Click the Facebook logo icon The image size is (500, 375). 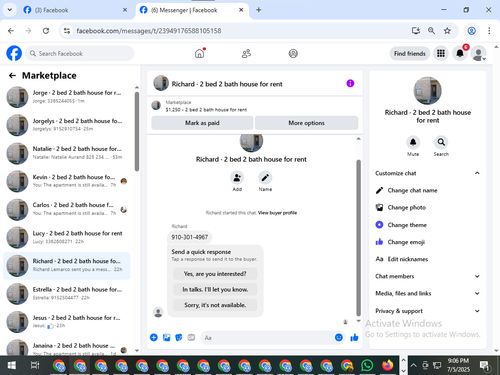pos(14,53)
